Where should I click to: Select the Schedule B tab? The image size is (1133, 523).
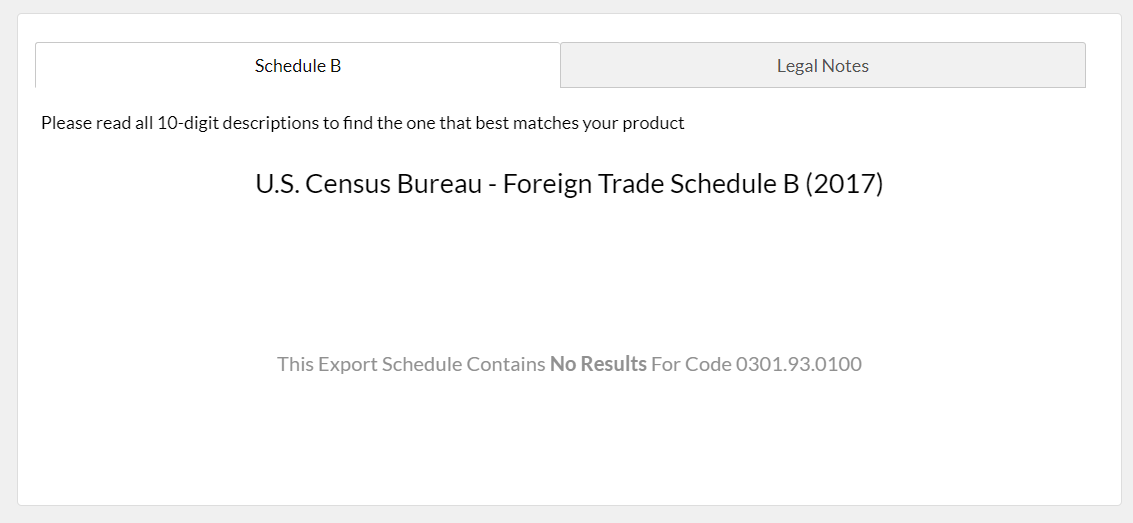[x=298, y=65]
